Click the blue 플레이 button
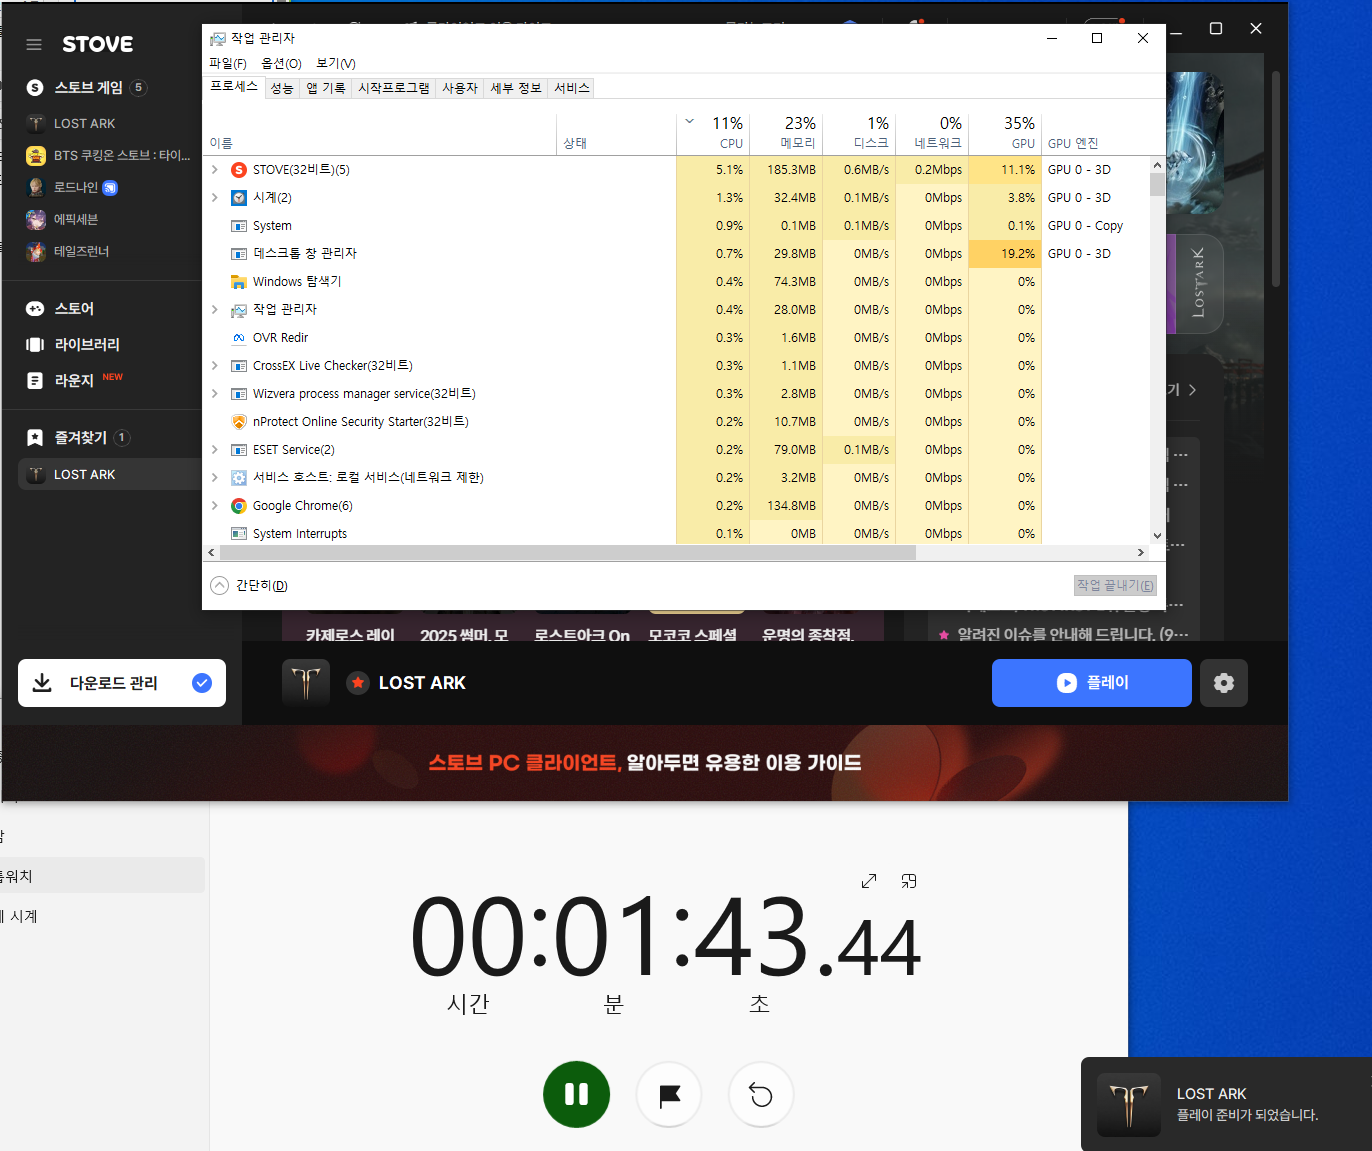This screenshot has width=1372, height=1151. point(1091,683)
